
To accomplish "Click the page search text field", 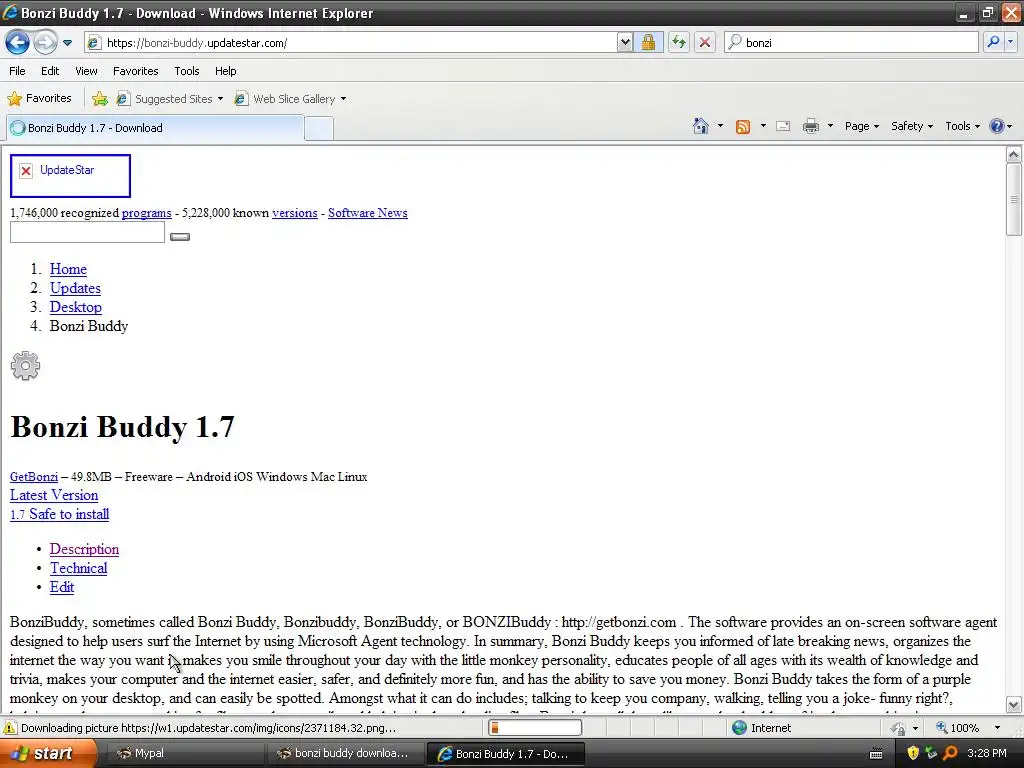I will click(x=88, y=232).
